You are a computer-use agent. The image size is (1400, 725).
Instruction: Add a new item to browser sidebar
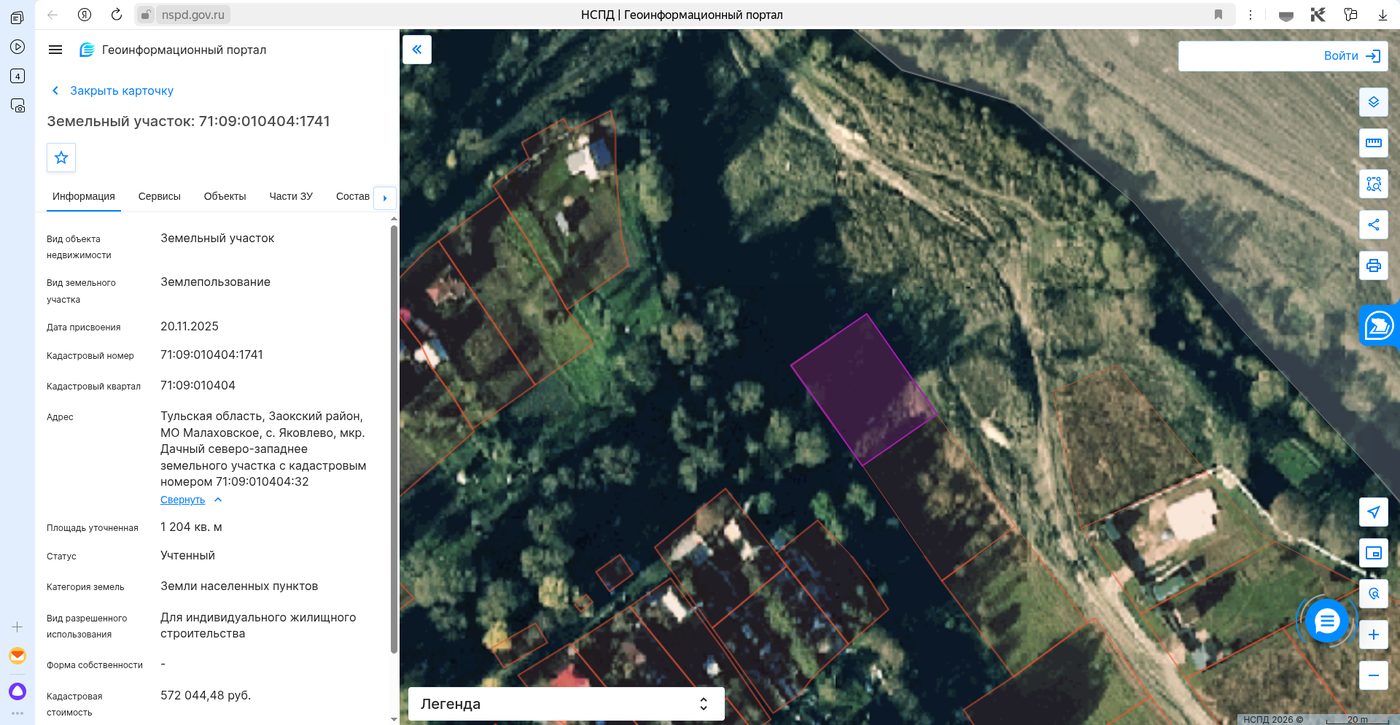[17, 627]
